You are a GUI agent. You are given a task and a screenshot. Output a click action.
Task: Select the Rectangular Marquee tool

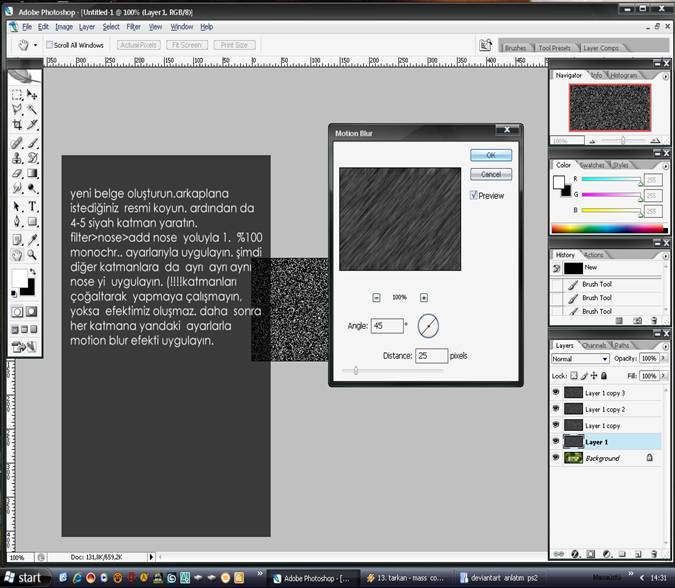(17, 94)
